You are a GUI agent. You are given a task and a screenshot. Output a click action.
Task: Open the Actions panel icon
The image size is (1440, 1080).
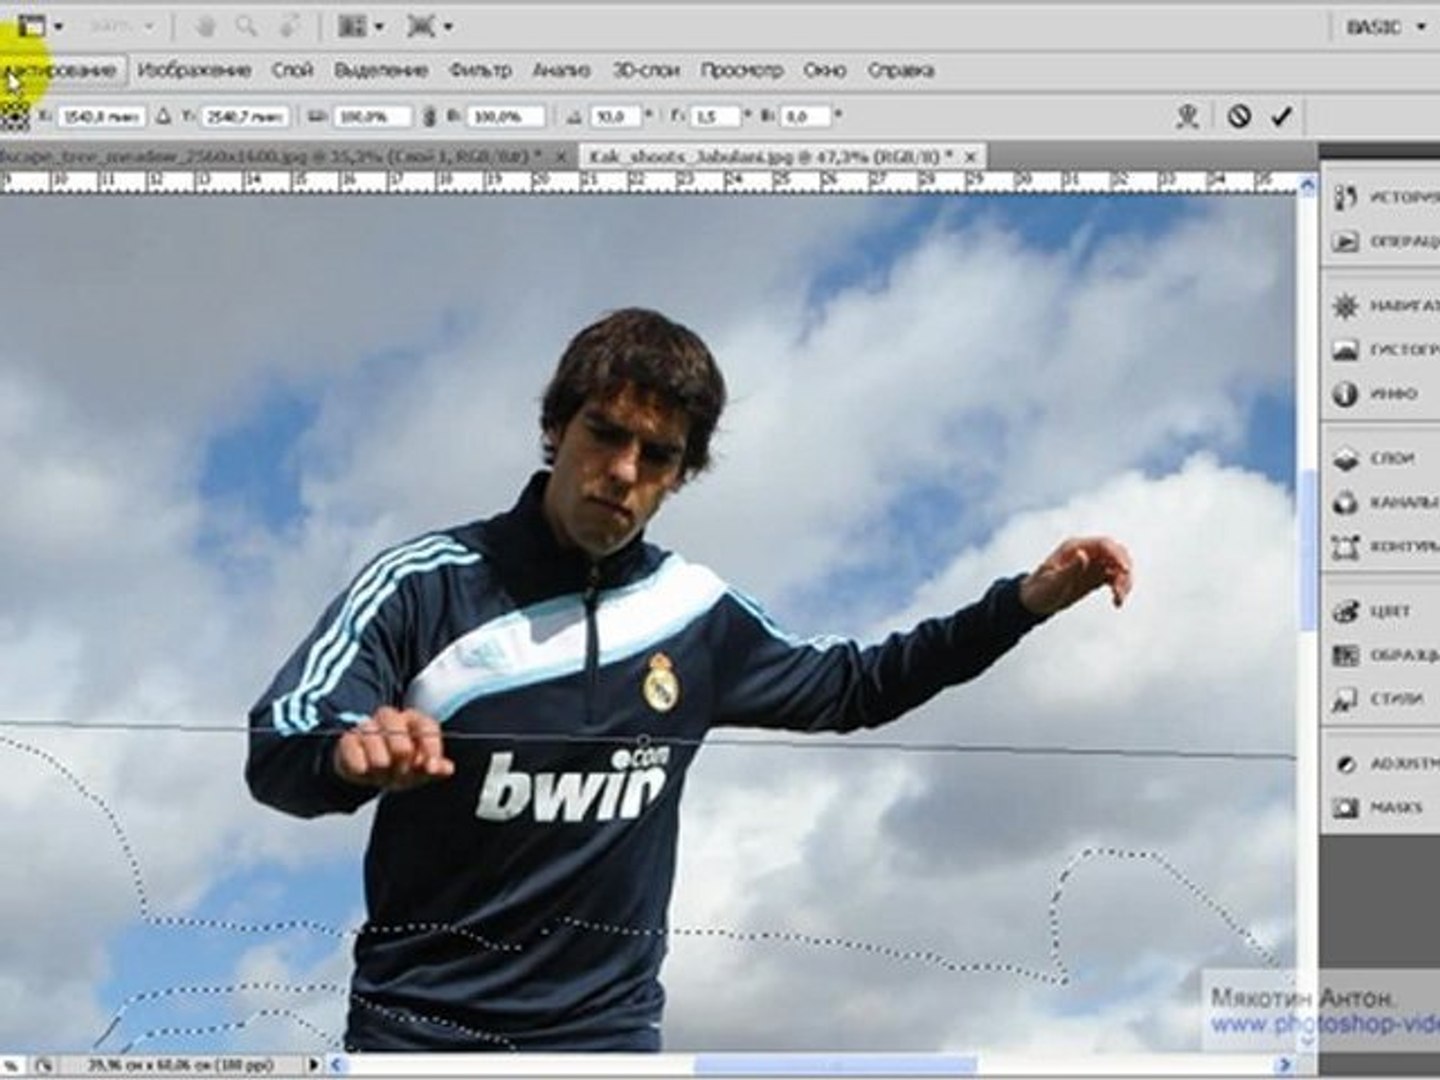(x=1345, y=241)
